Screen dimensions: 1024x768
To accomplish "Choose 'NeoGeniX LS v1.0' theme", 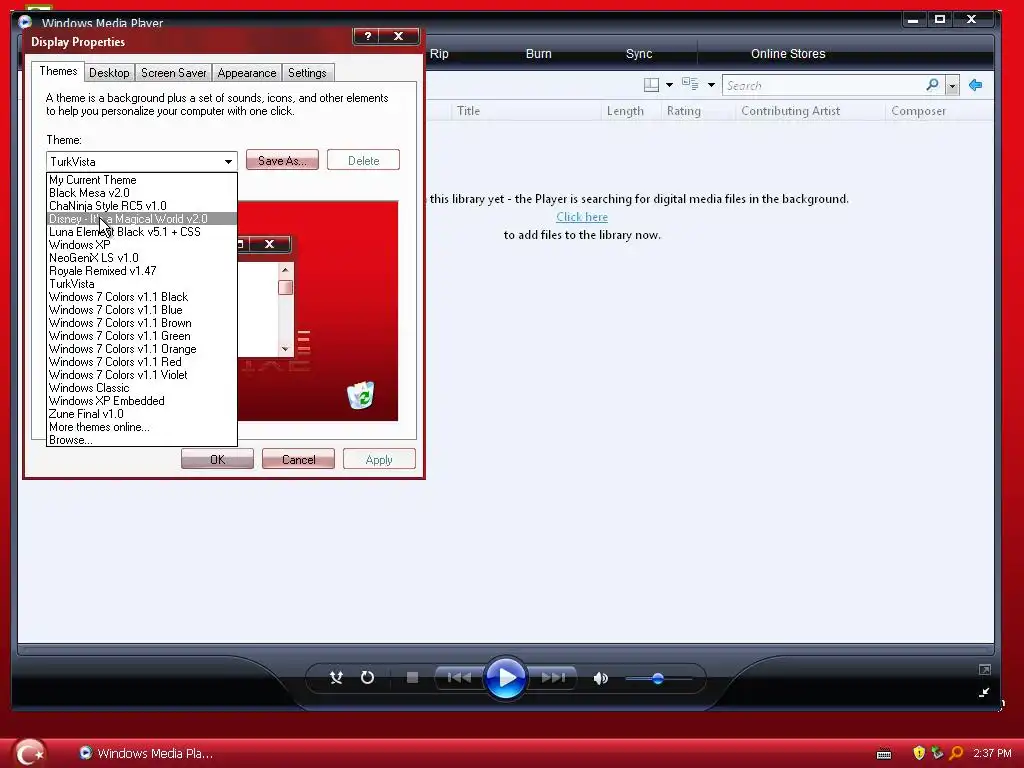I will tap(142, 258).
